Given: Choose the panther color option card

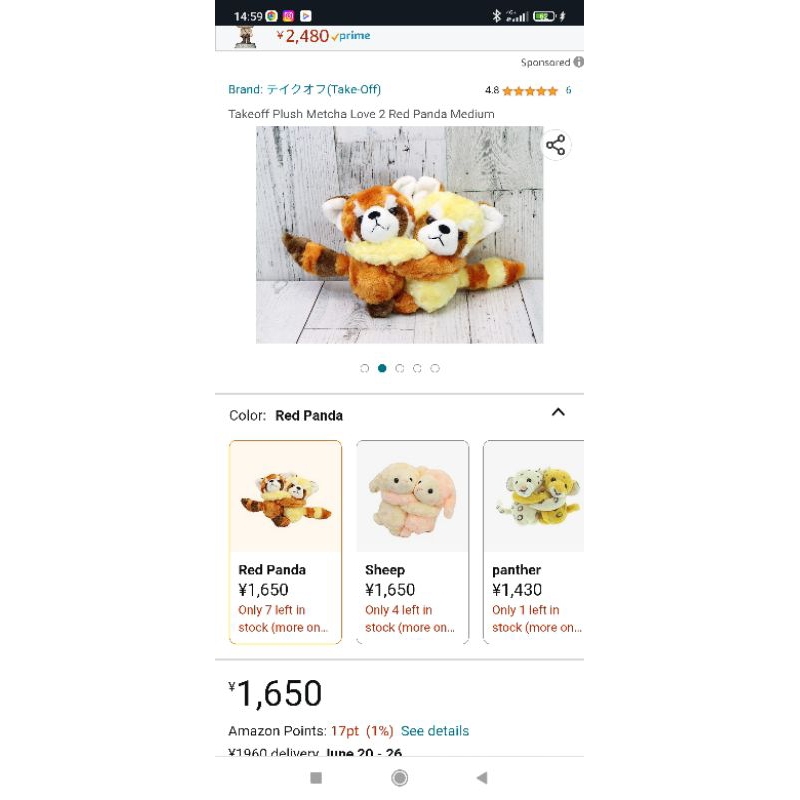Looking at the screenshot, I should (534, 542).
